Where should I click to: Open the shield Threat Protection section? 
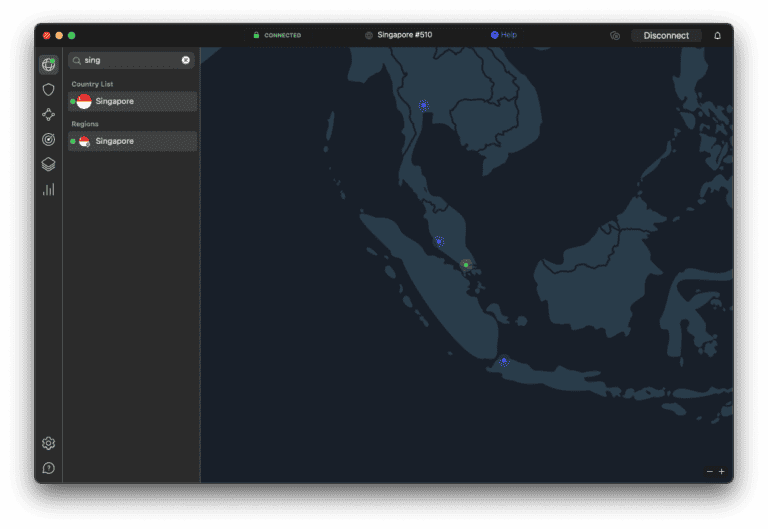point(48,90)
